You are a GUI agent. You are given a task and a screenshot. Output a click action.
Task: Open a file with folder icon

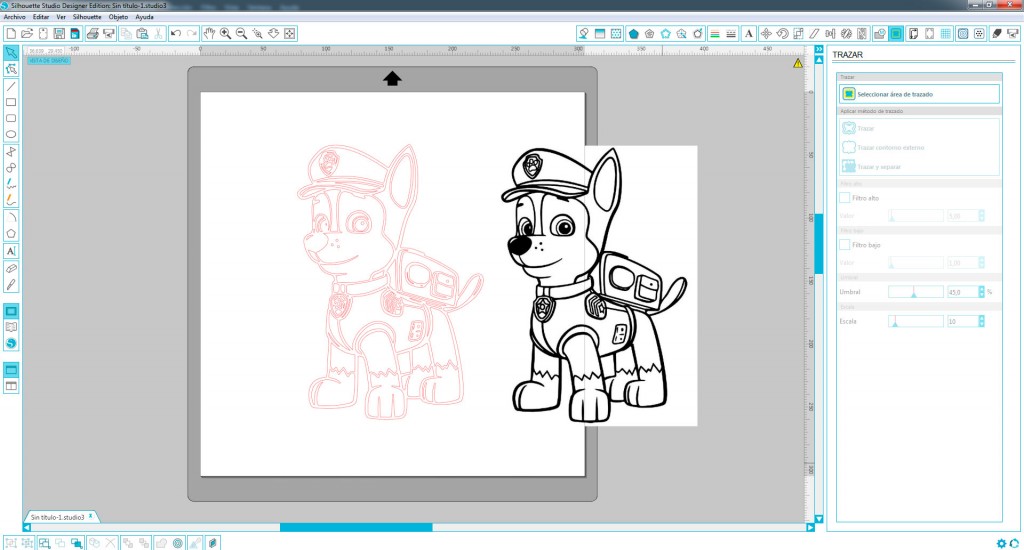[27, 33]
